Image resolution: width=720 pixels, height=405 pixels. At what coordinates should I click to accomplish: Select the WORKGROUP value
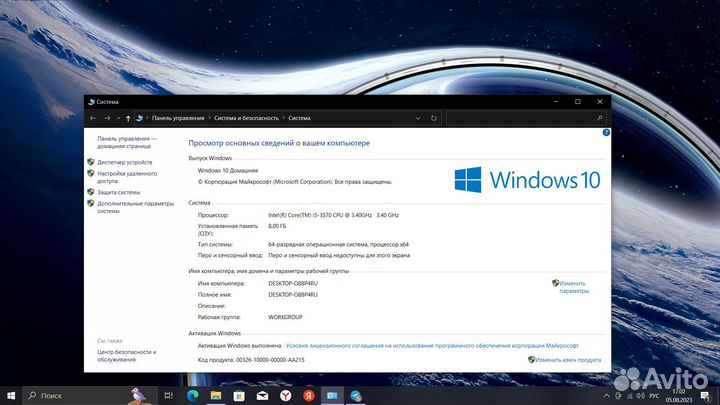[285, 317]
